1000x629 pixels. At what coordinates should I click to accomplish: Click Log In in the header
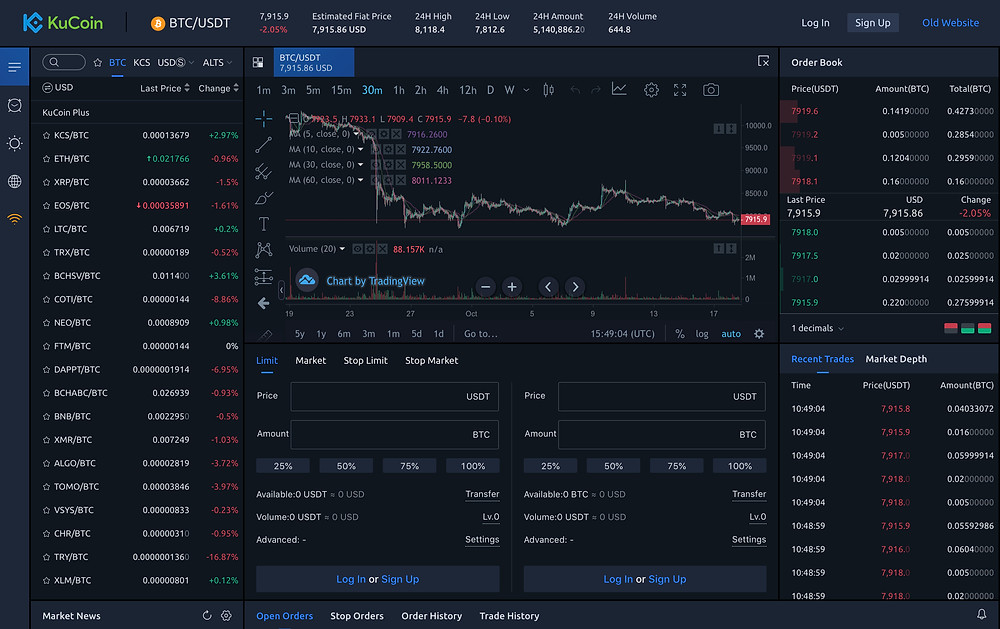(x=815, y=23)
